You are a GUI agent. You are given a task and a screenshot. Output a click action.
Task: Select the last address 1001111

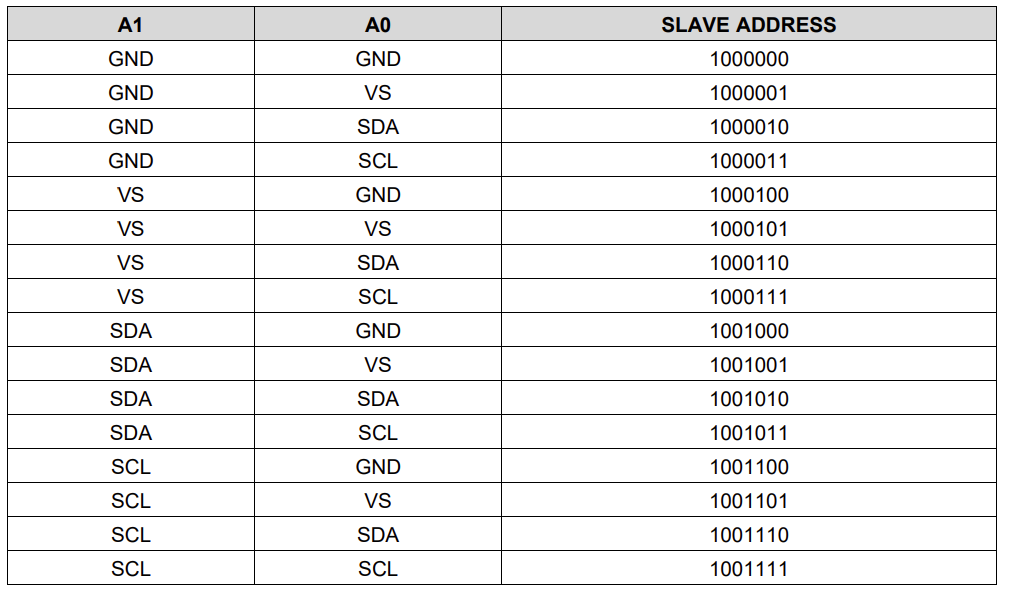coord(749,569)
